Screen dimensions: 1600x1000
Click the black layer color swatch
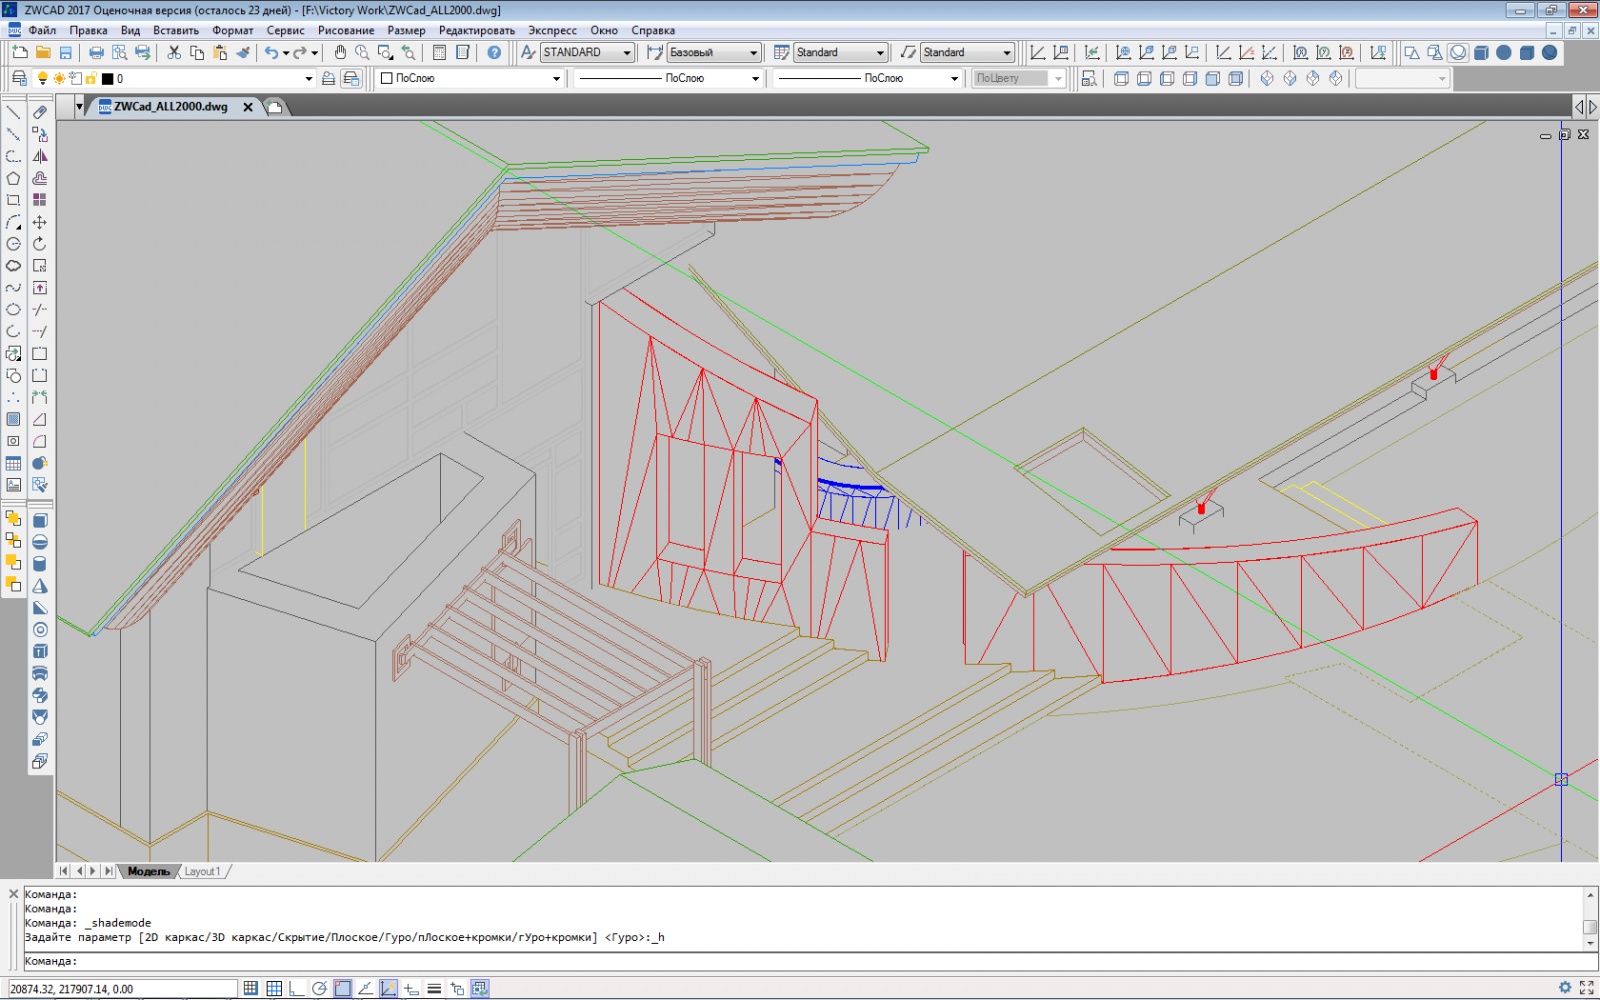[108, 78]
